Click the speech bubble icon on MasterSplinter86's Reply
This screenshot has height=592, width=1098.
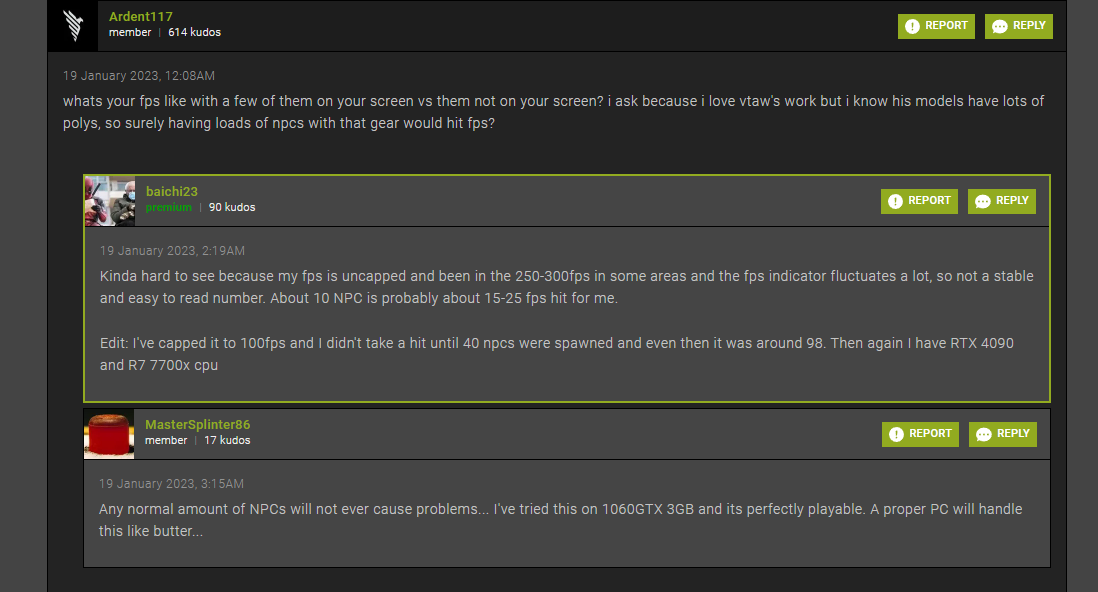[x=984, y=435]
